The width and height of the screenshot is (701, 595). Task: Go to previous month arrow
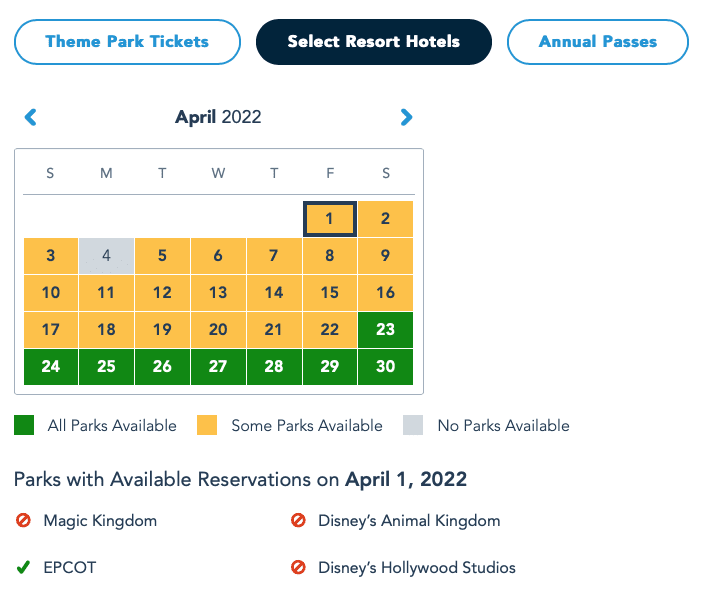(31, 118)
